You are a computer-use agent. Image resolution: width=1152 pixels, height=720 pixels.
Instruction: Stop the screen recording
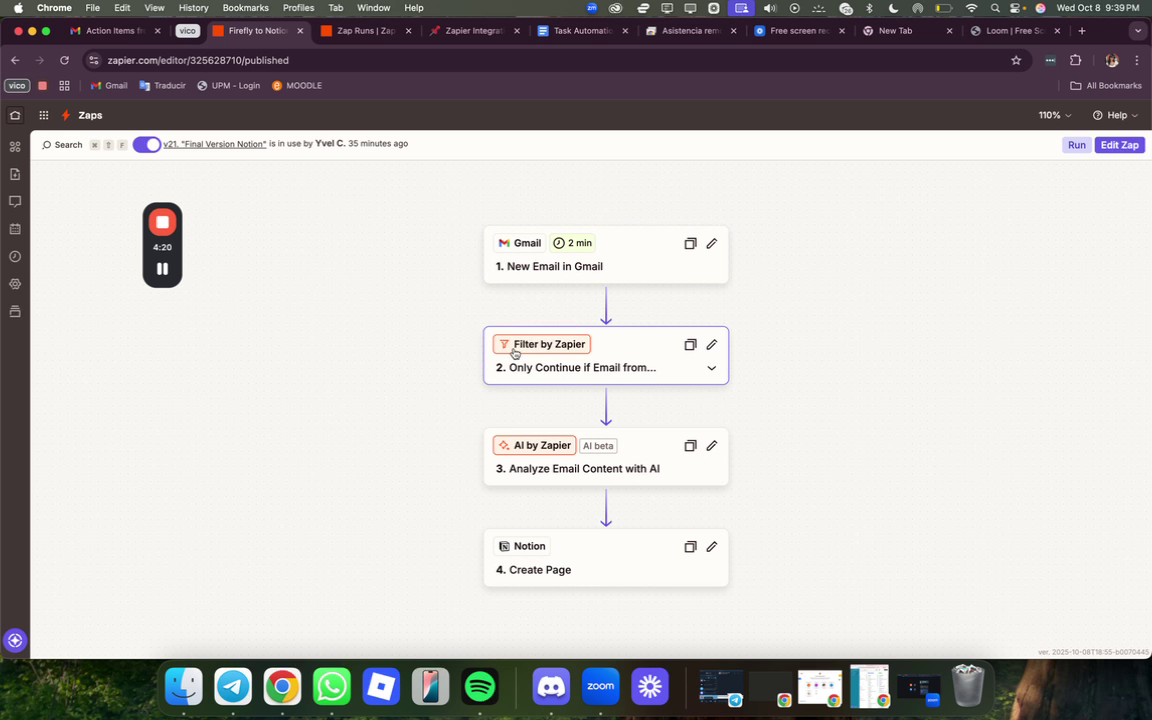[x=162, y=222]
